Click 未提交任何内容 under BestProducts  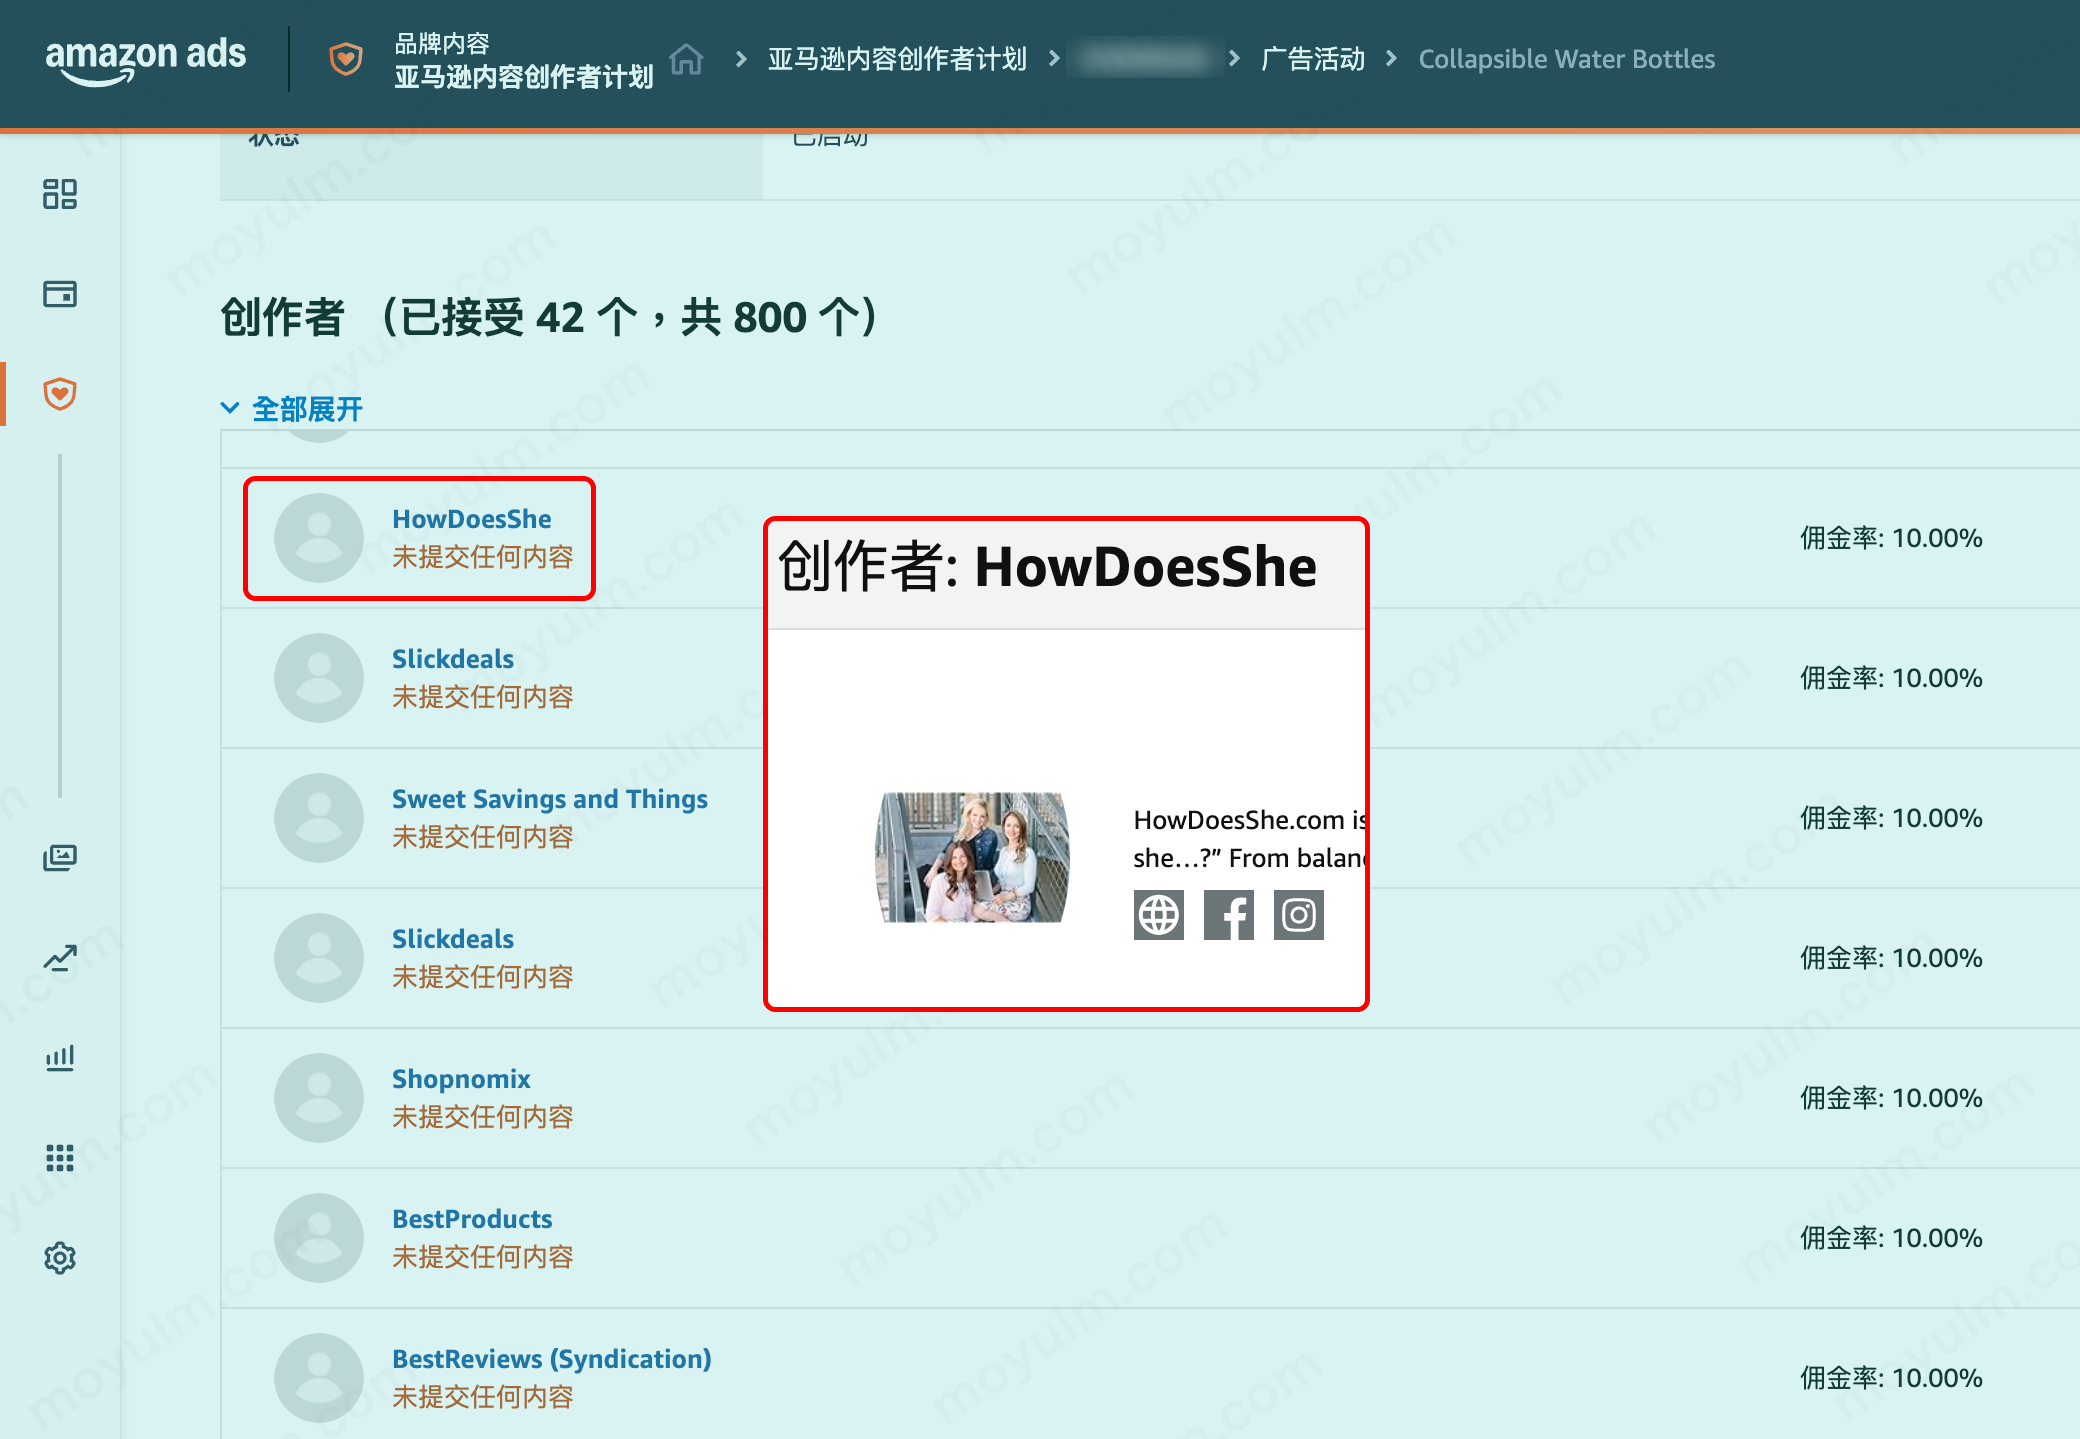coord(483,1257)
